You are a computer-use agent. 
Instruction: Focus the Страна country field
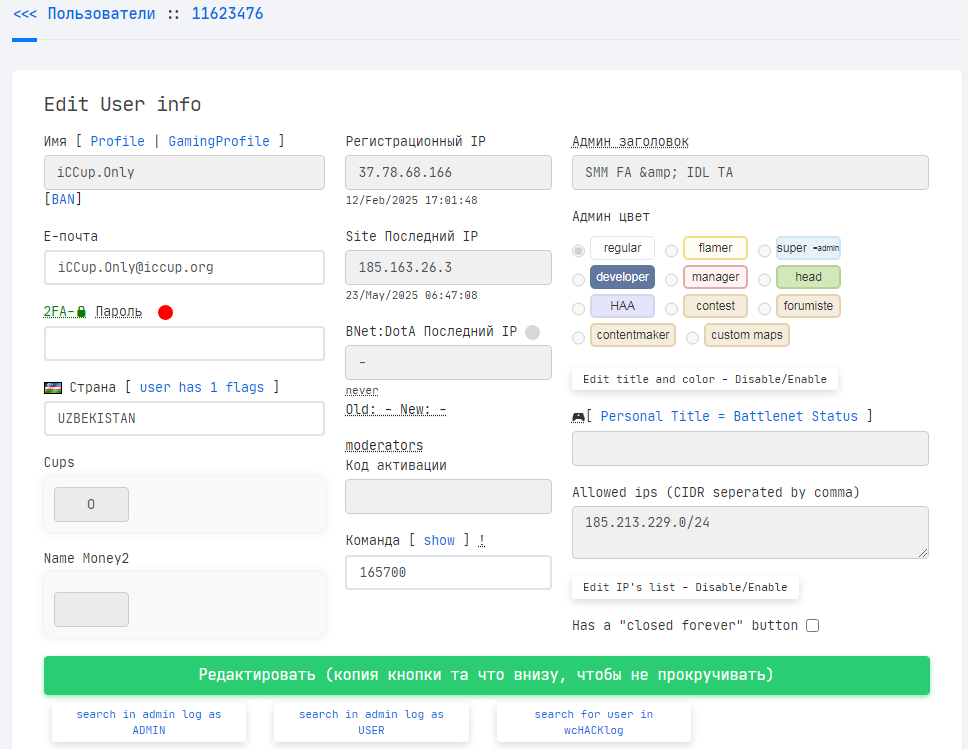point(184,419)
